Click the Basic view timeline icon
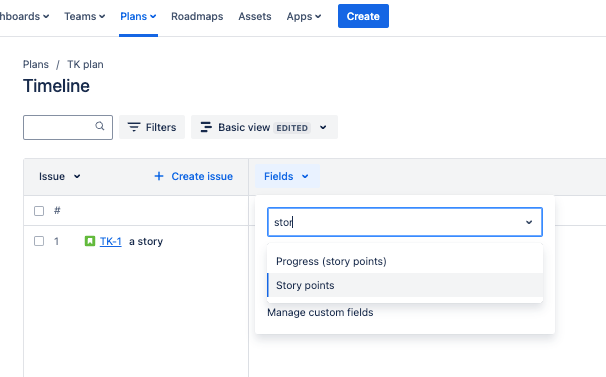The height and width of the screenshot is (377, 606). tap(206, 127)
